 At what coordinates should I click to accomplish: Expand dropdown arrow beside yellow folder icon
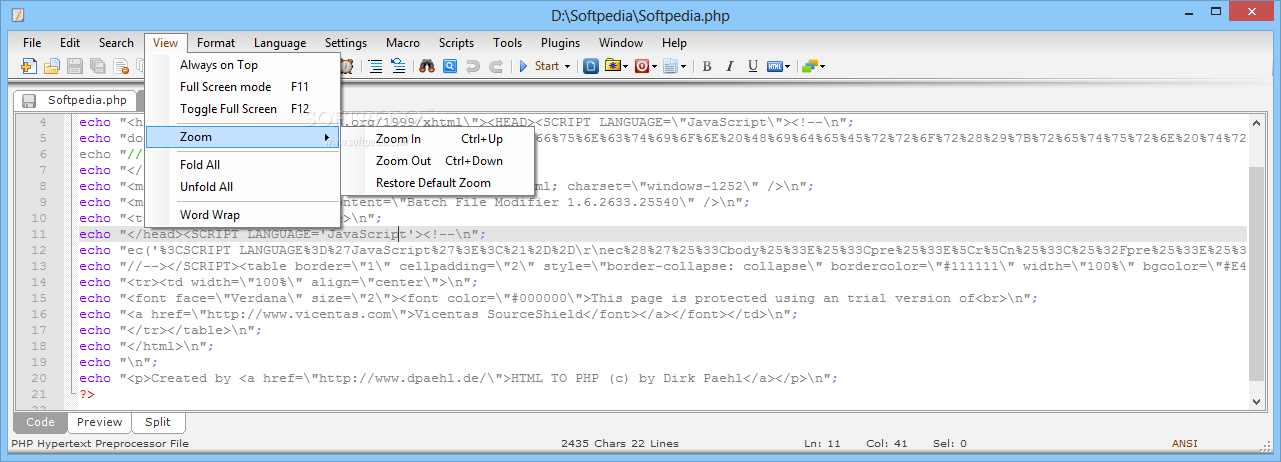click(x=626, y=67)
